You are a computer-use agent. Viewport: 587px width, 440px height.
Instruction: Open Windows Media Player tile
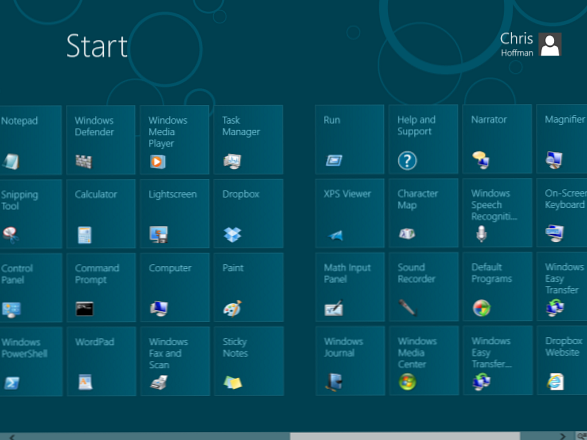[174, 140]
